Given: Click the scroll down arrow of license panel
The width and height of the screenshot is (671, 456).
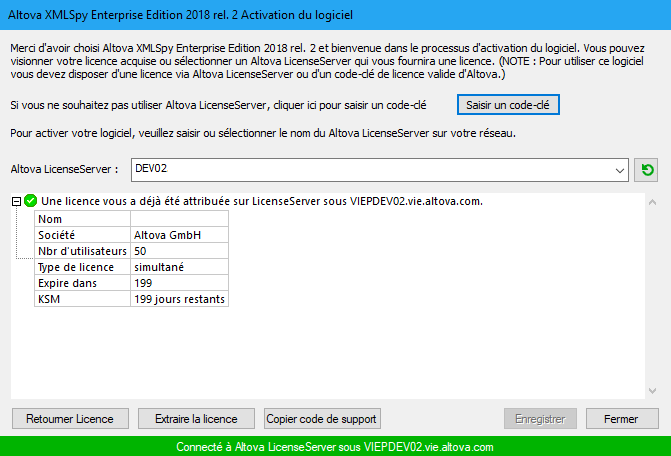Looking at the screenshot, I should [652, 391].
